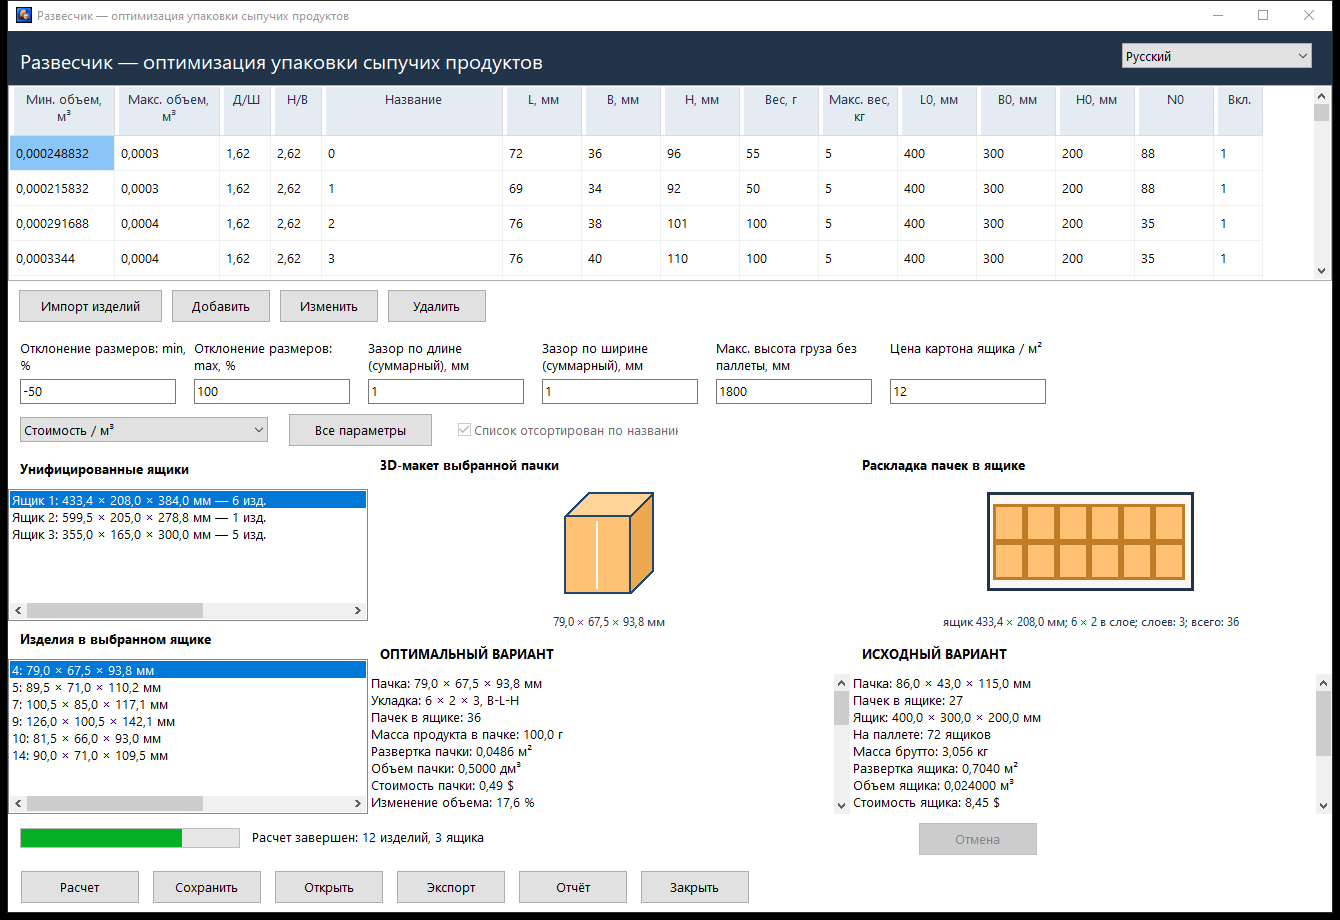The width and height of the screenshot is (1340, 920).
Task: Click items list right scroll arrow
Action: (358, 803)
